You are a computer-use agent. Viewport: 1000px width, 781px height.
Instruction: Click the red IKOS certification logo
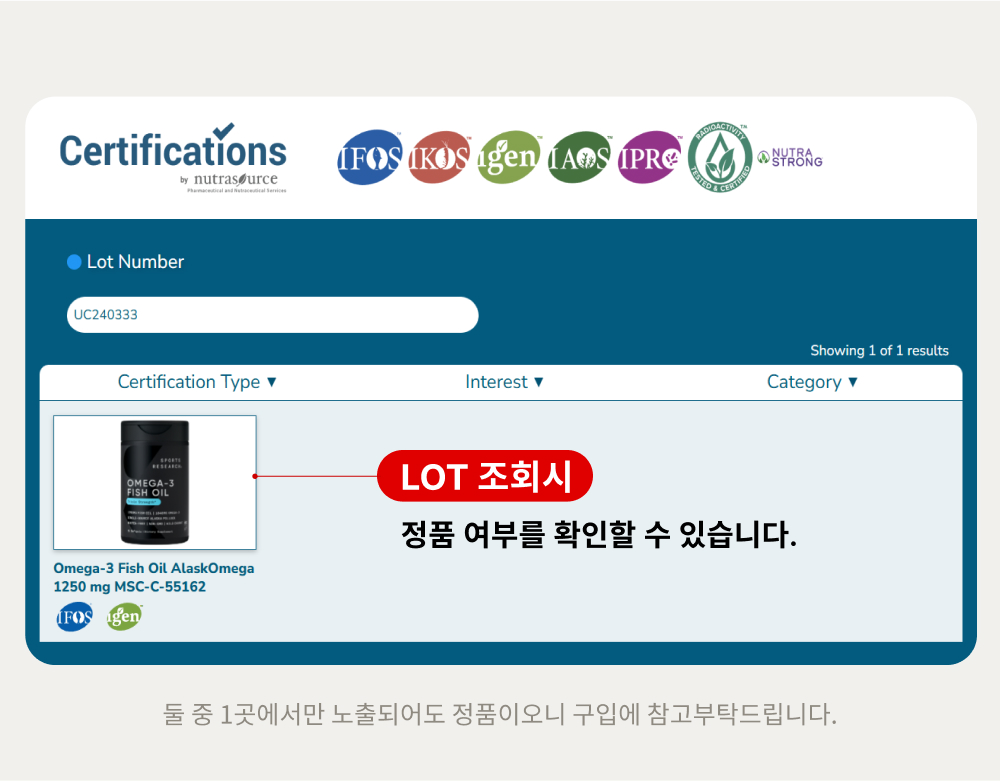(439, 157)
